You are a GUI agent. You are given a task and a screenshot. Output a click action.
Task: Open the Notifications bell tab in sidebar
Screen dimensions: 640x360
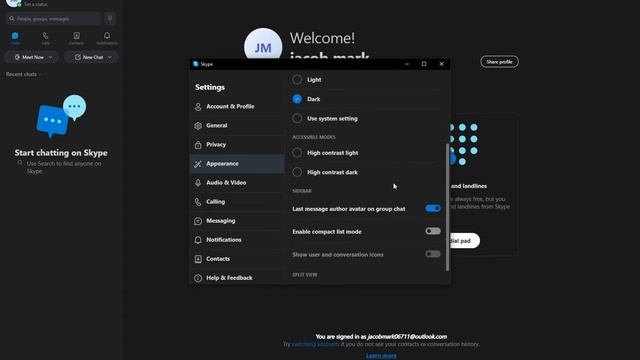(107, 36)
